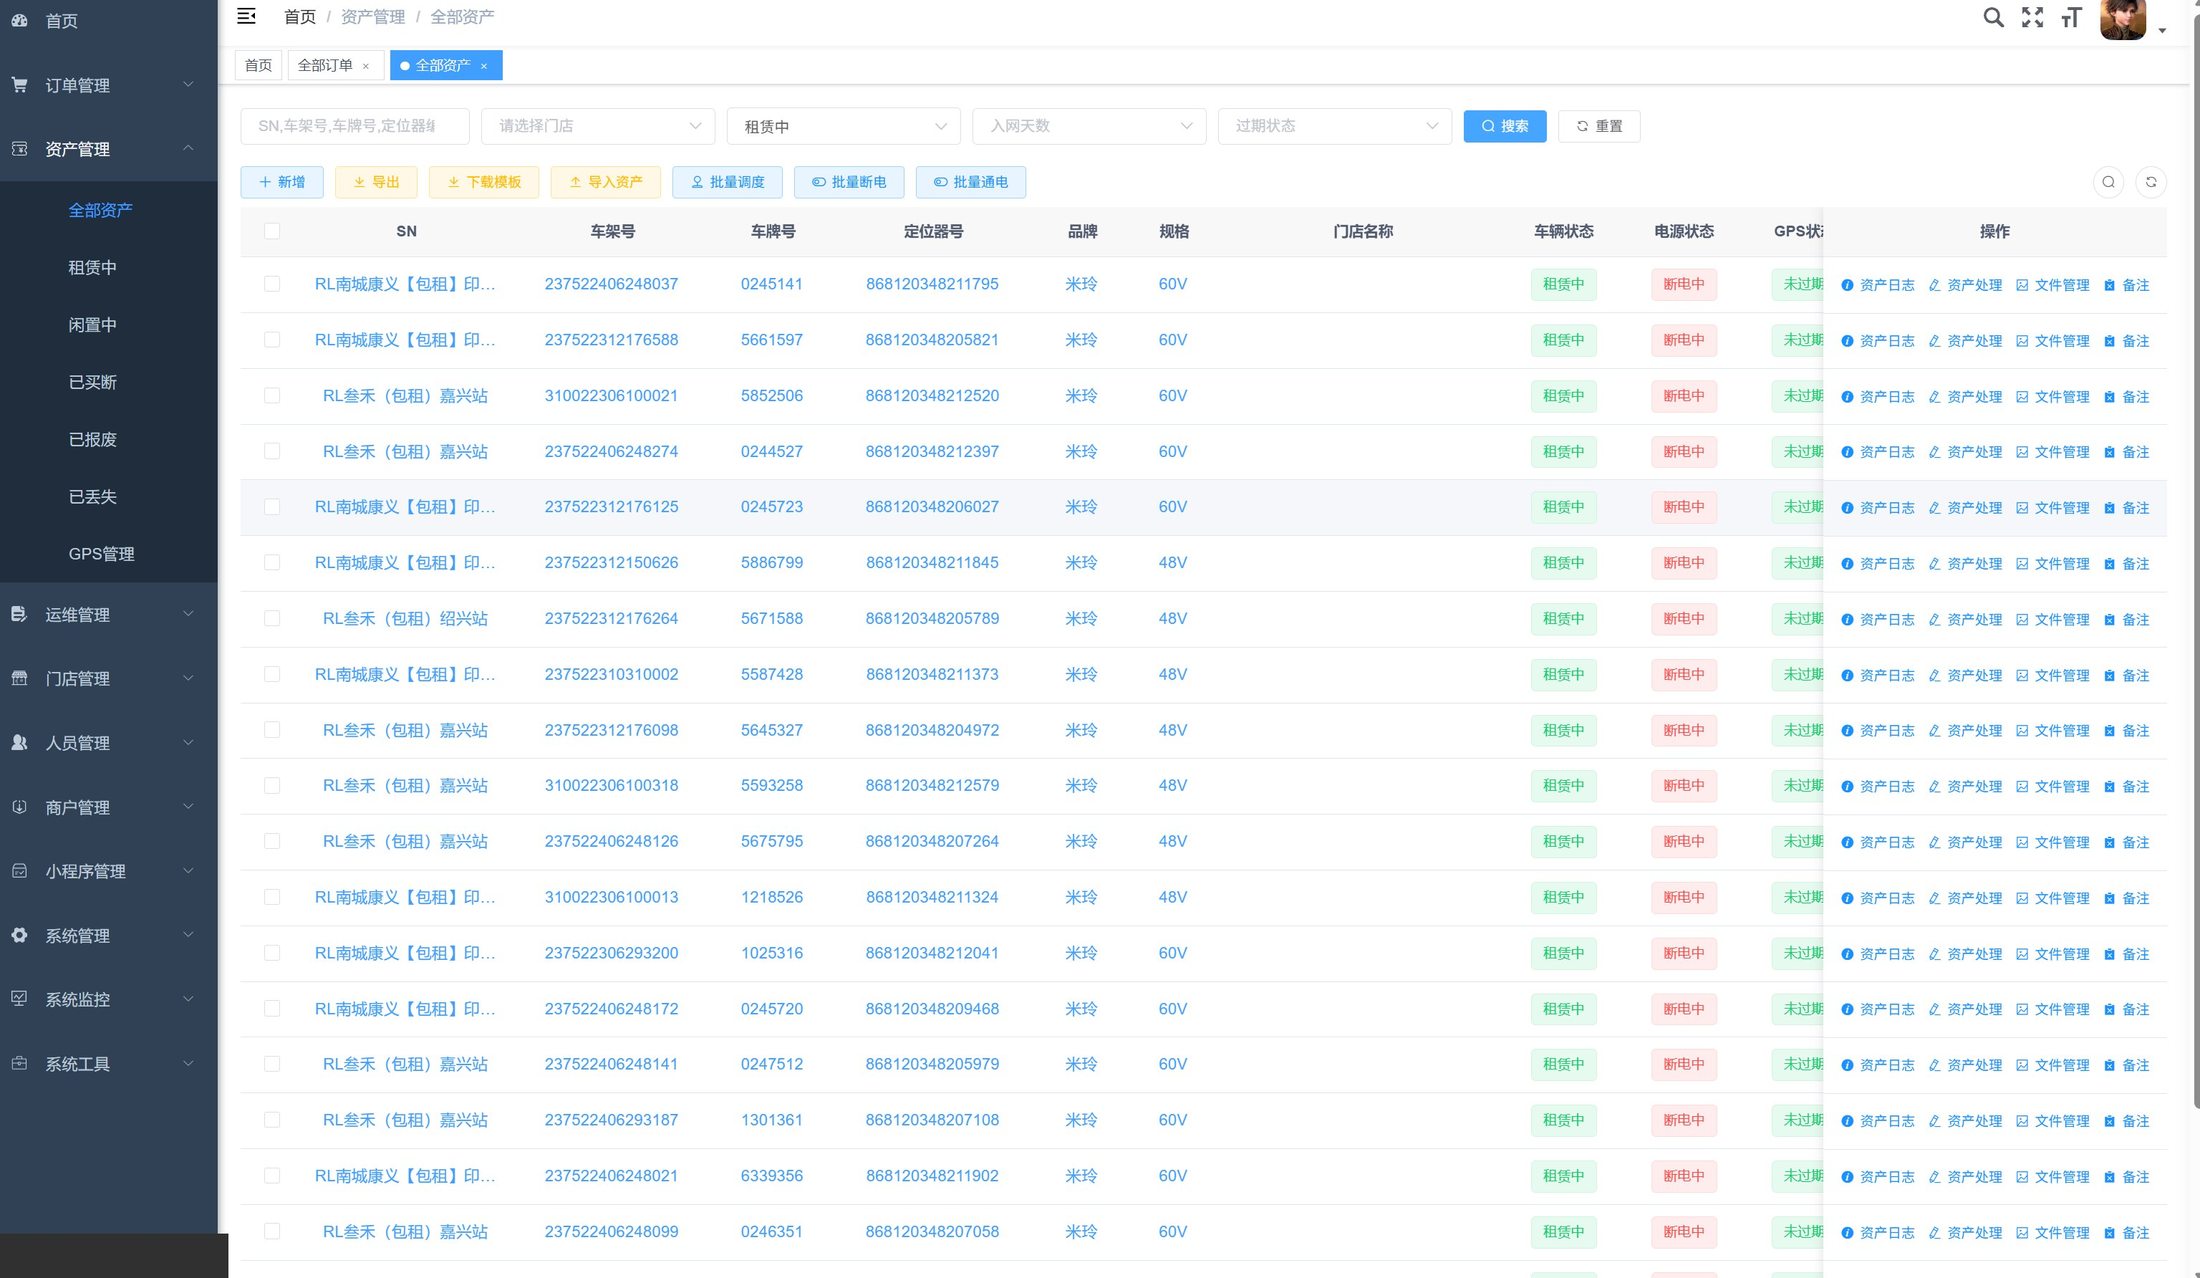The image size is (2200, 1278).
Task: Toggle the select-all checkbox in table header
Action: (x=272, y=231)
